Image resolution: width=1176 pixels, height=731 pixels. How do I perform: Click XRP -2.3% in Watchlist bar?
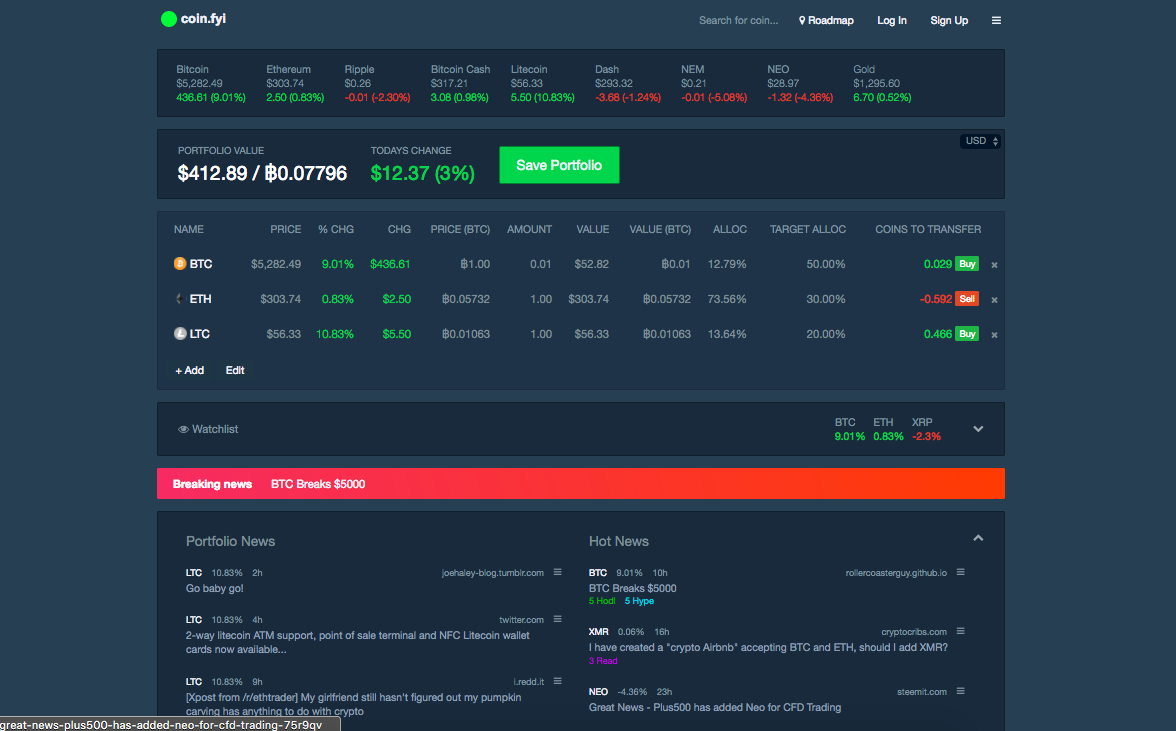tap(926, 429)
